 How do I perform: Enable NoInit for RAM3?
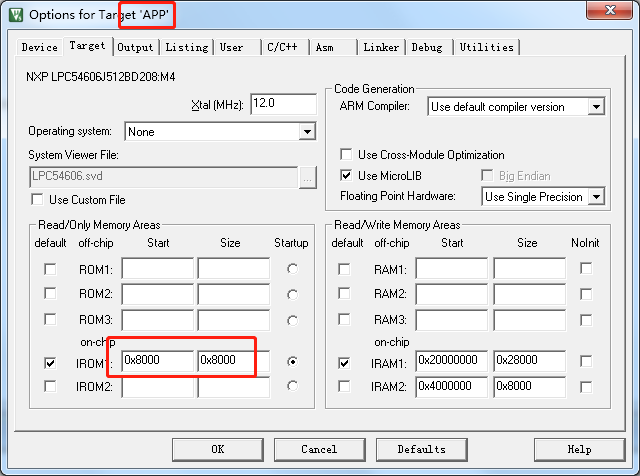(x=586, y=320)
